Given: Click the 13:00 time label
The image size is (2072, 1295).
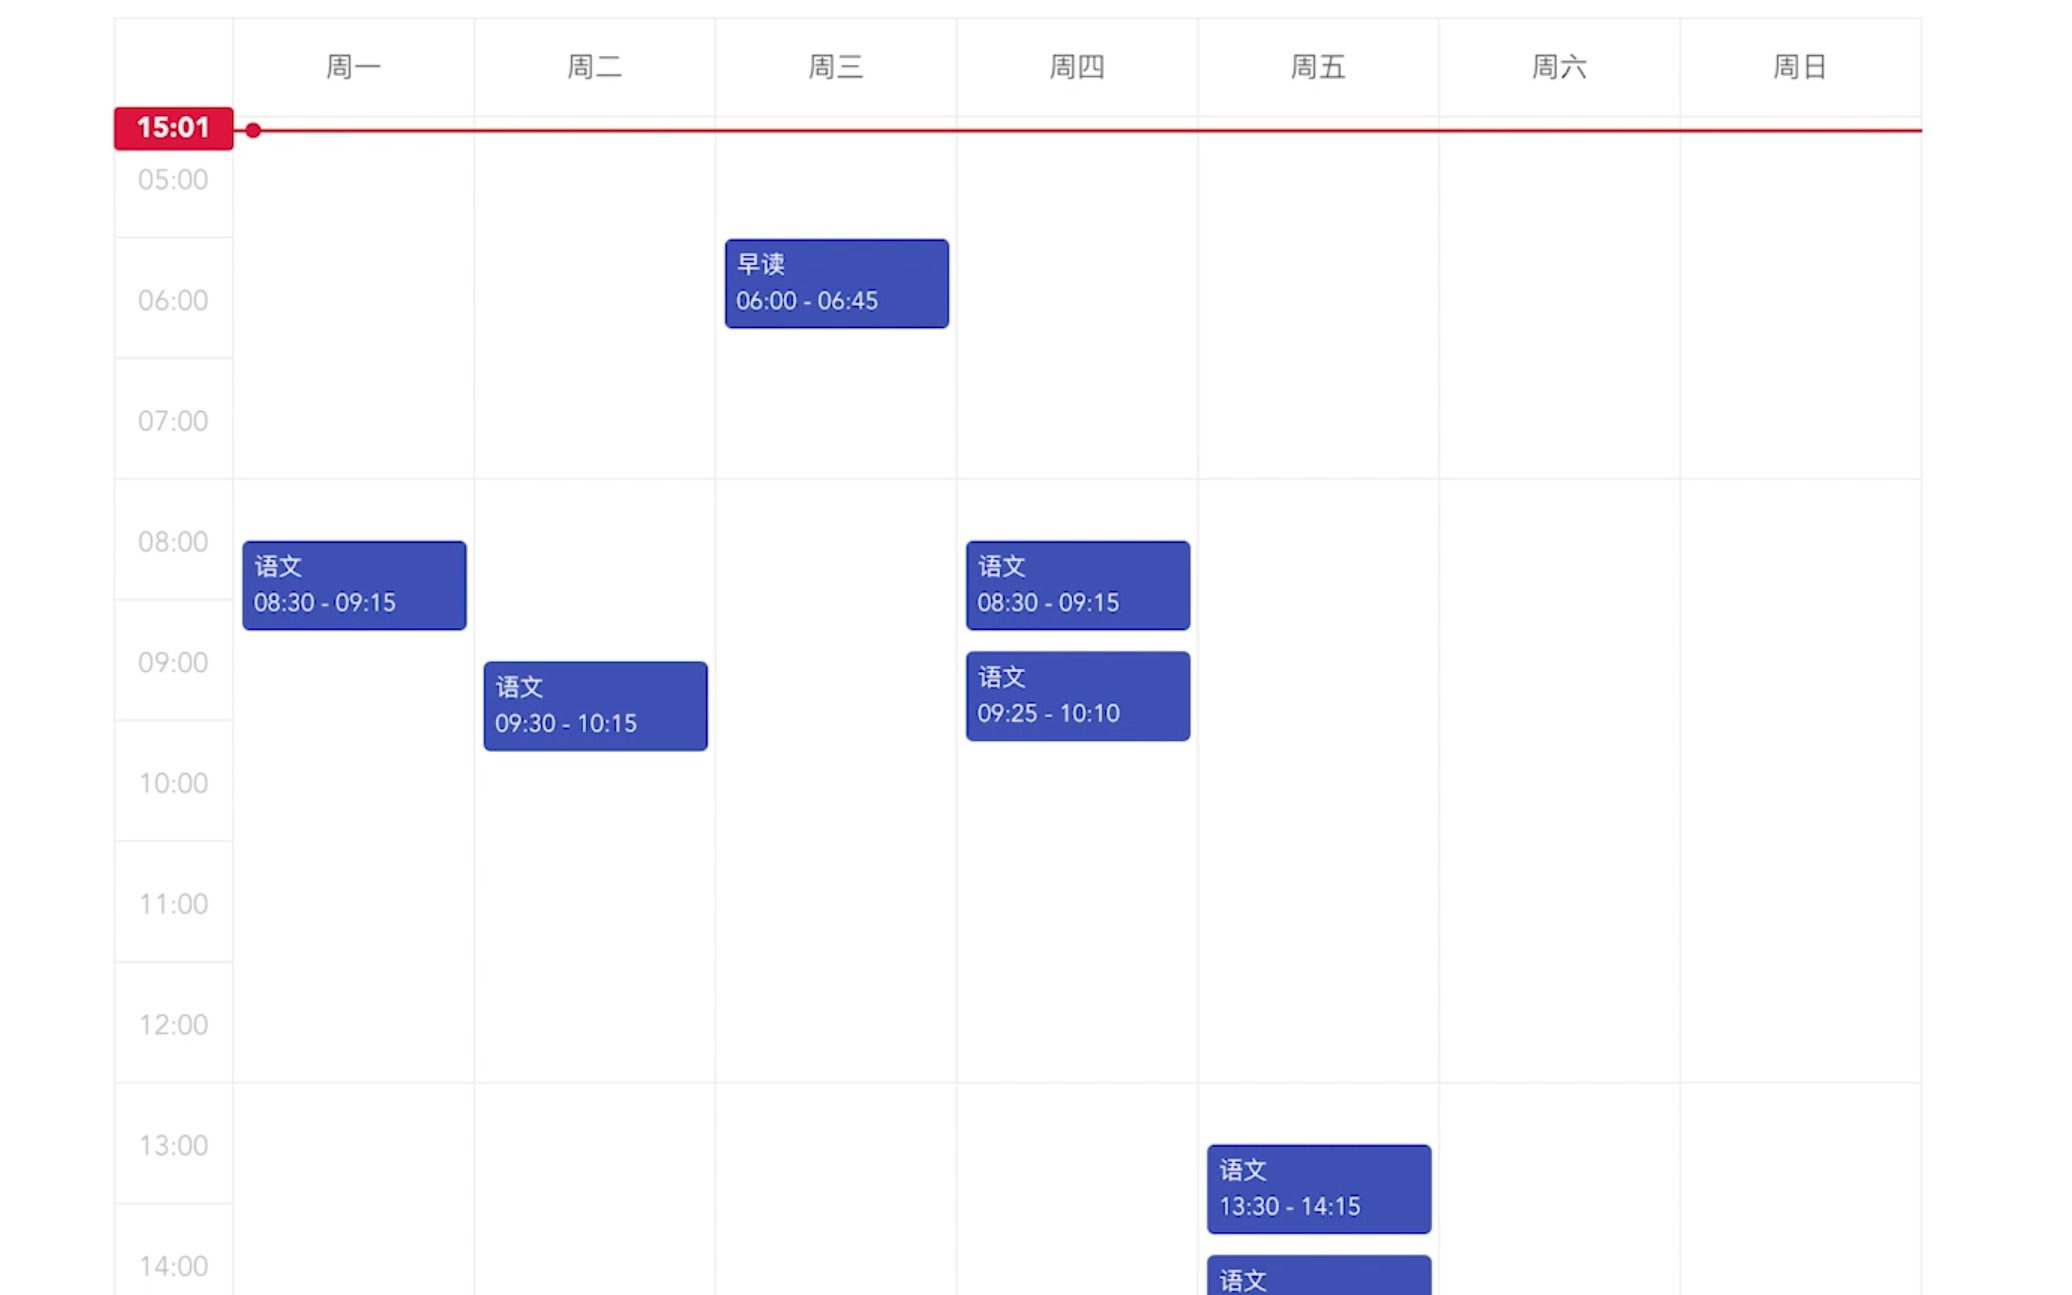Looking at the screenshot, I should [x=173, y=1145].
